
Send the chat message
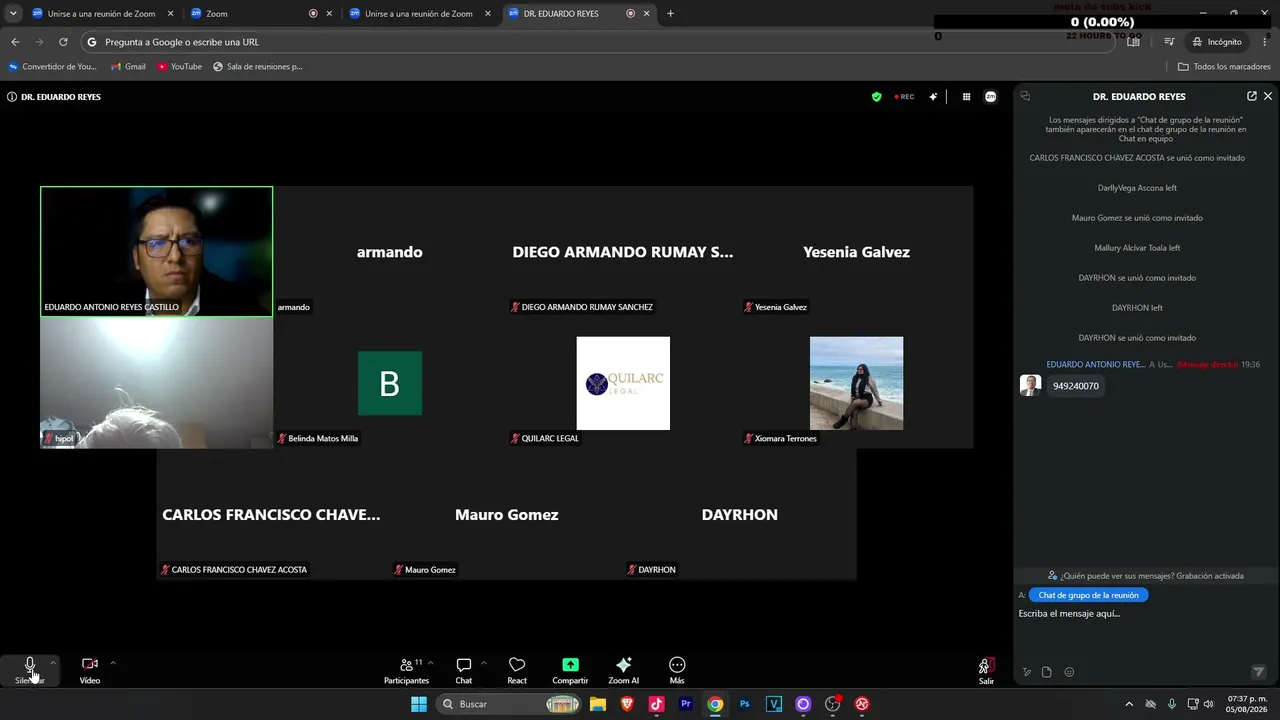[1259, 672]
